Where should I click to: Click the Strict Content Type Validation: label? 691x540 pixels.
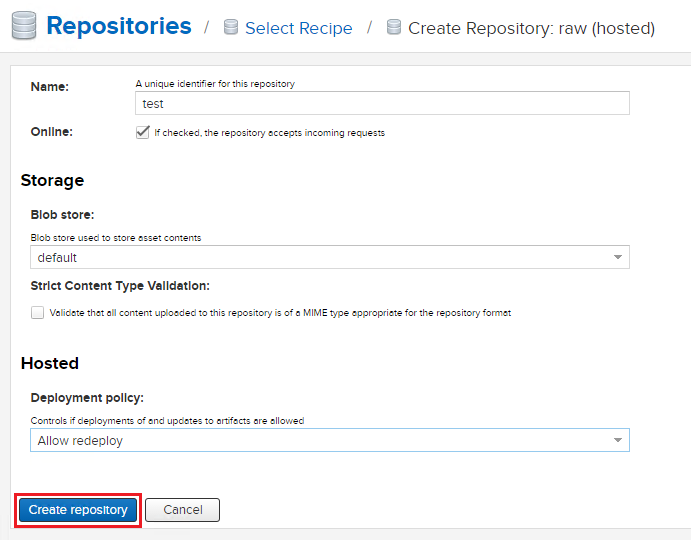coord(120,286)
